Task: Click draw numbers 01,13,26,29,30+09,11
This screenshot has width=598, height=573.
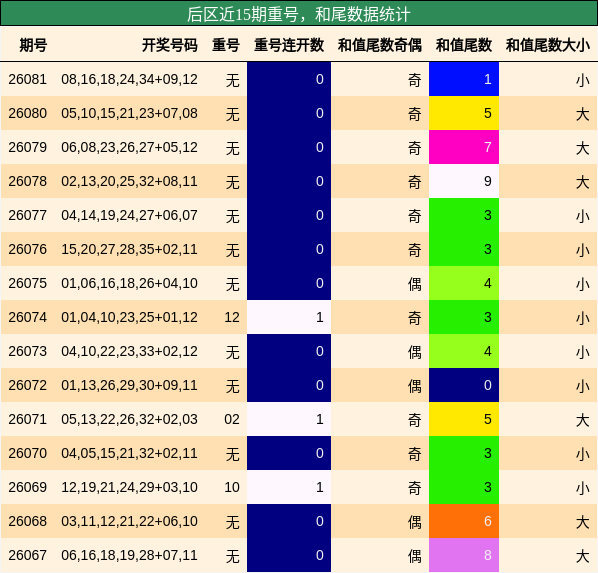Action: (129, 385)
